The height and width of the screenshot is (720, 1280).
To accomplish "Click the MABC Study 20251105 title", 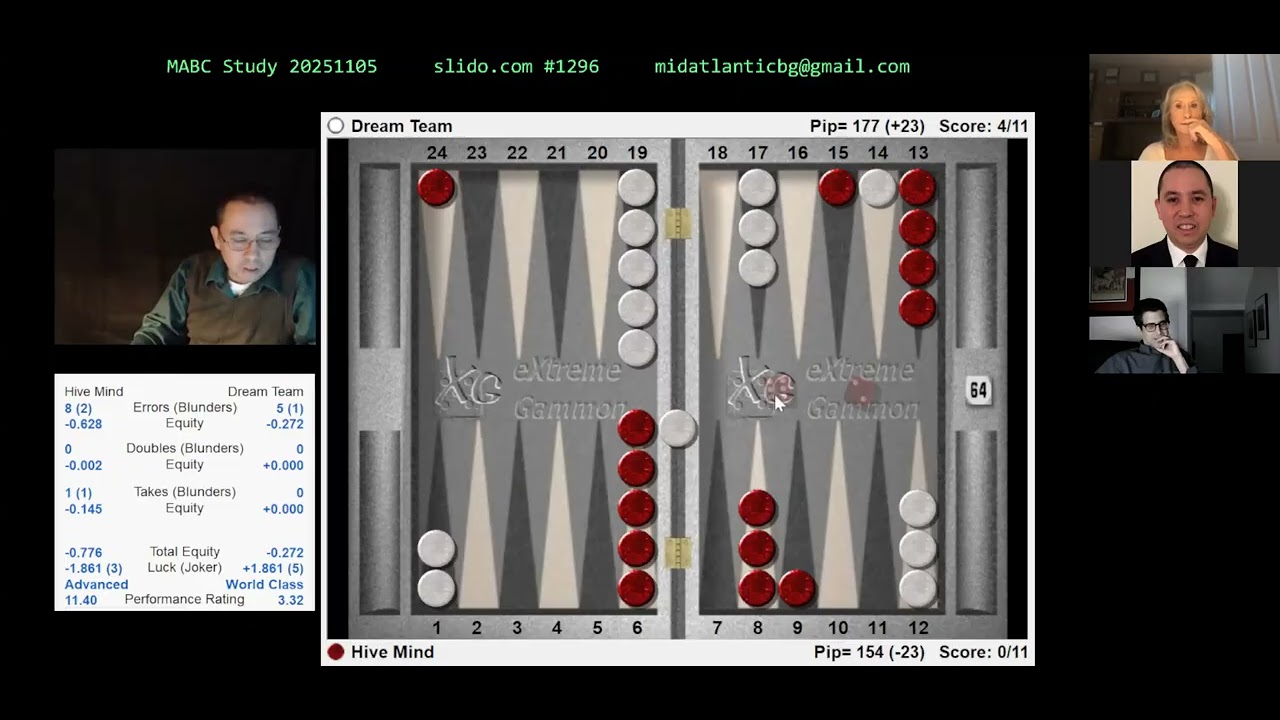I will click(x=272, y=67).
